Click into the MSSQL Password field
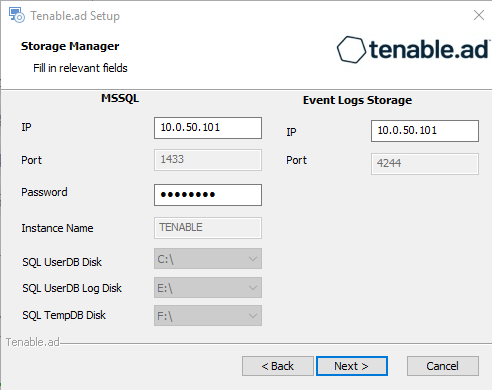The width and height of the screenshot is (492, 390). pyautogui.click(x=208, y=195)
